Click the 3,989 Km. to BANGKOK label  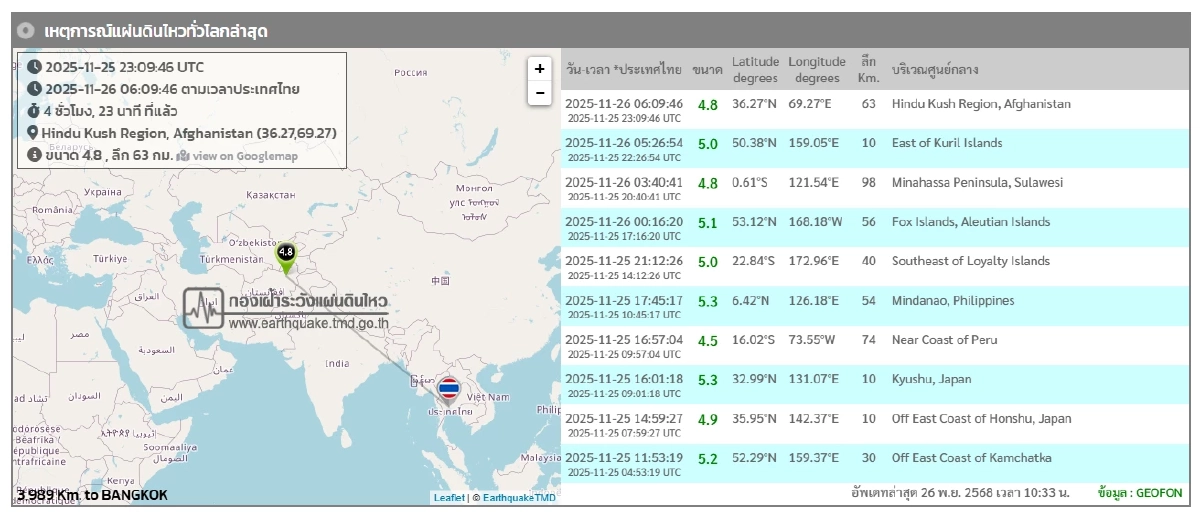(x=92, y=495)
